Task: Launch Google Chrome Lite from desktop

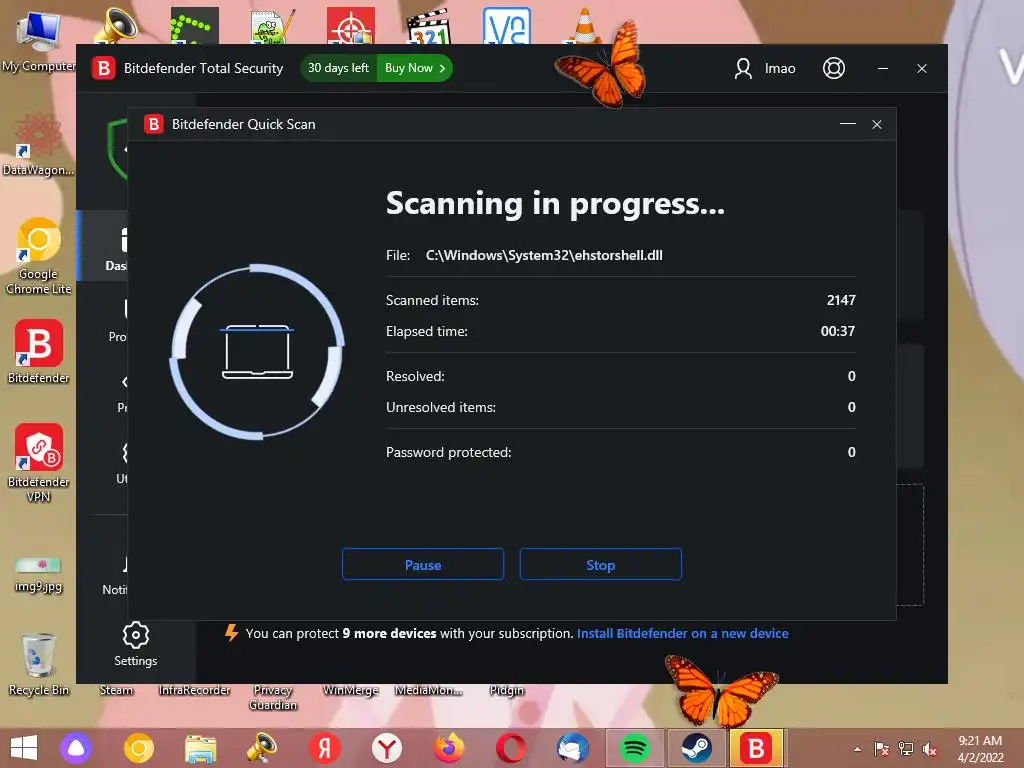Action: pos(39,256)
